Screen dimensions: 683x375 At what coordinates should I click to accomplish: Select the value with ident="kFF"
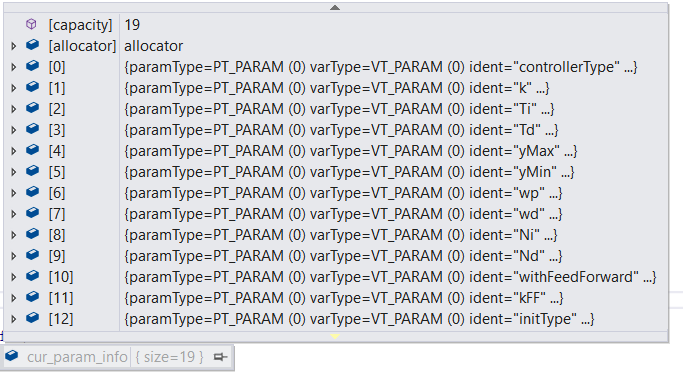(344, 298)
